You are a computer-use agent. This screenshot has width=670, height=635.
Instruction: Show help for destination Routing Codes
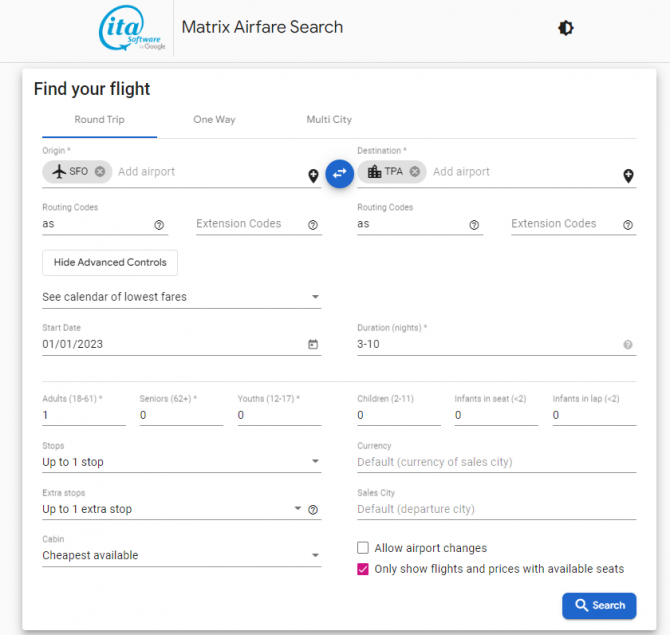click(474, 225)
